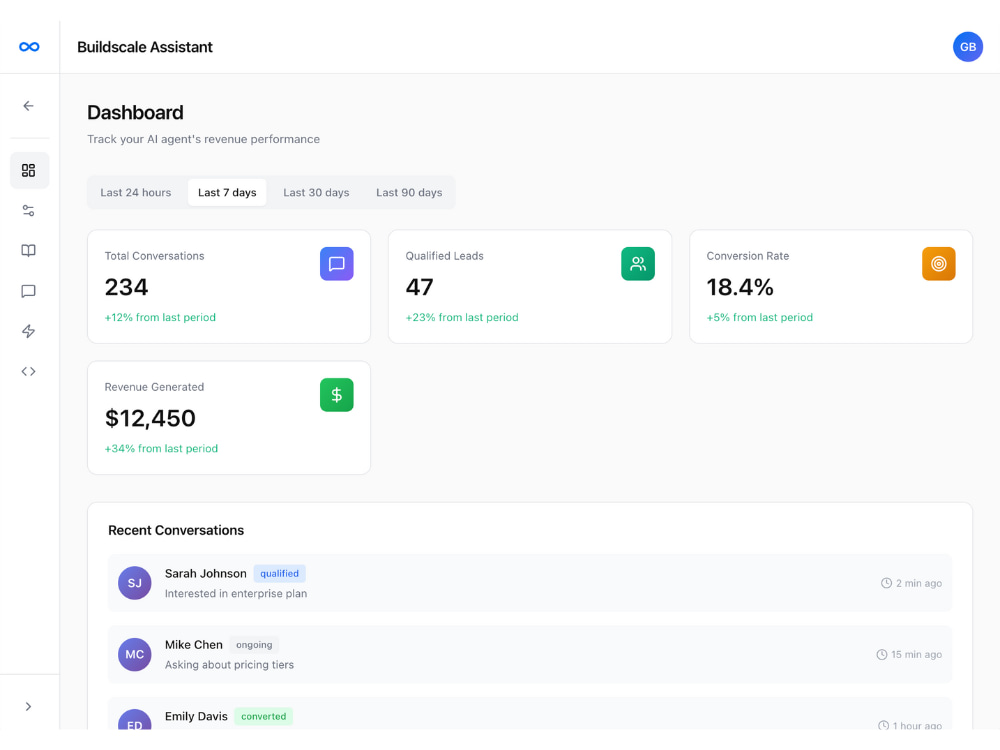The width and height of the screenshot is (1000, 750).
Task: Click Track your AI agent's revenue subtitle
Action: (203, 139)
